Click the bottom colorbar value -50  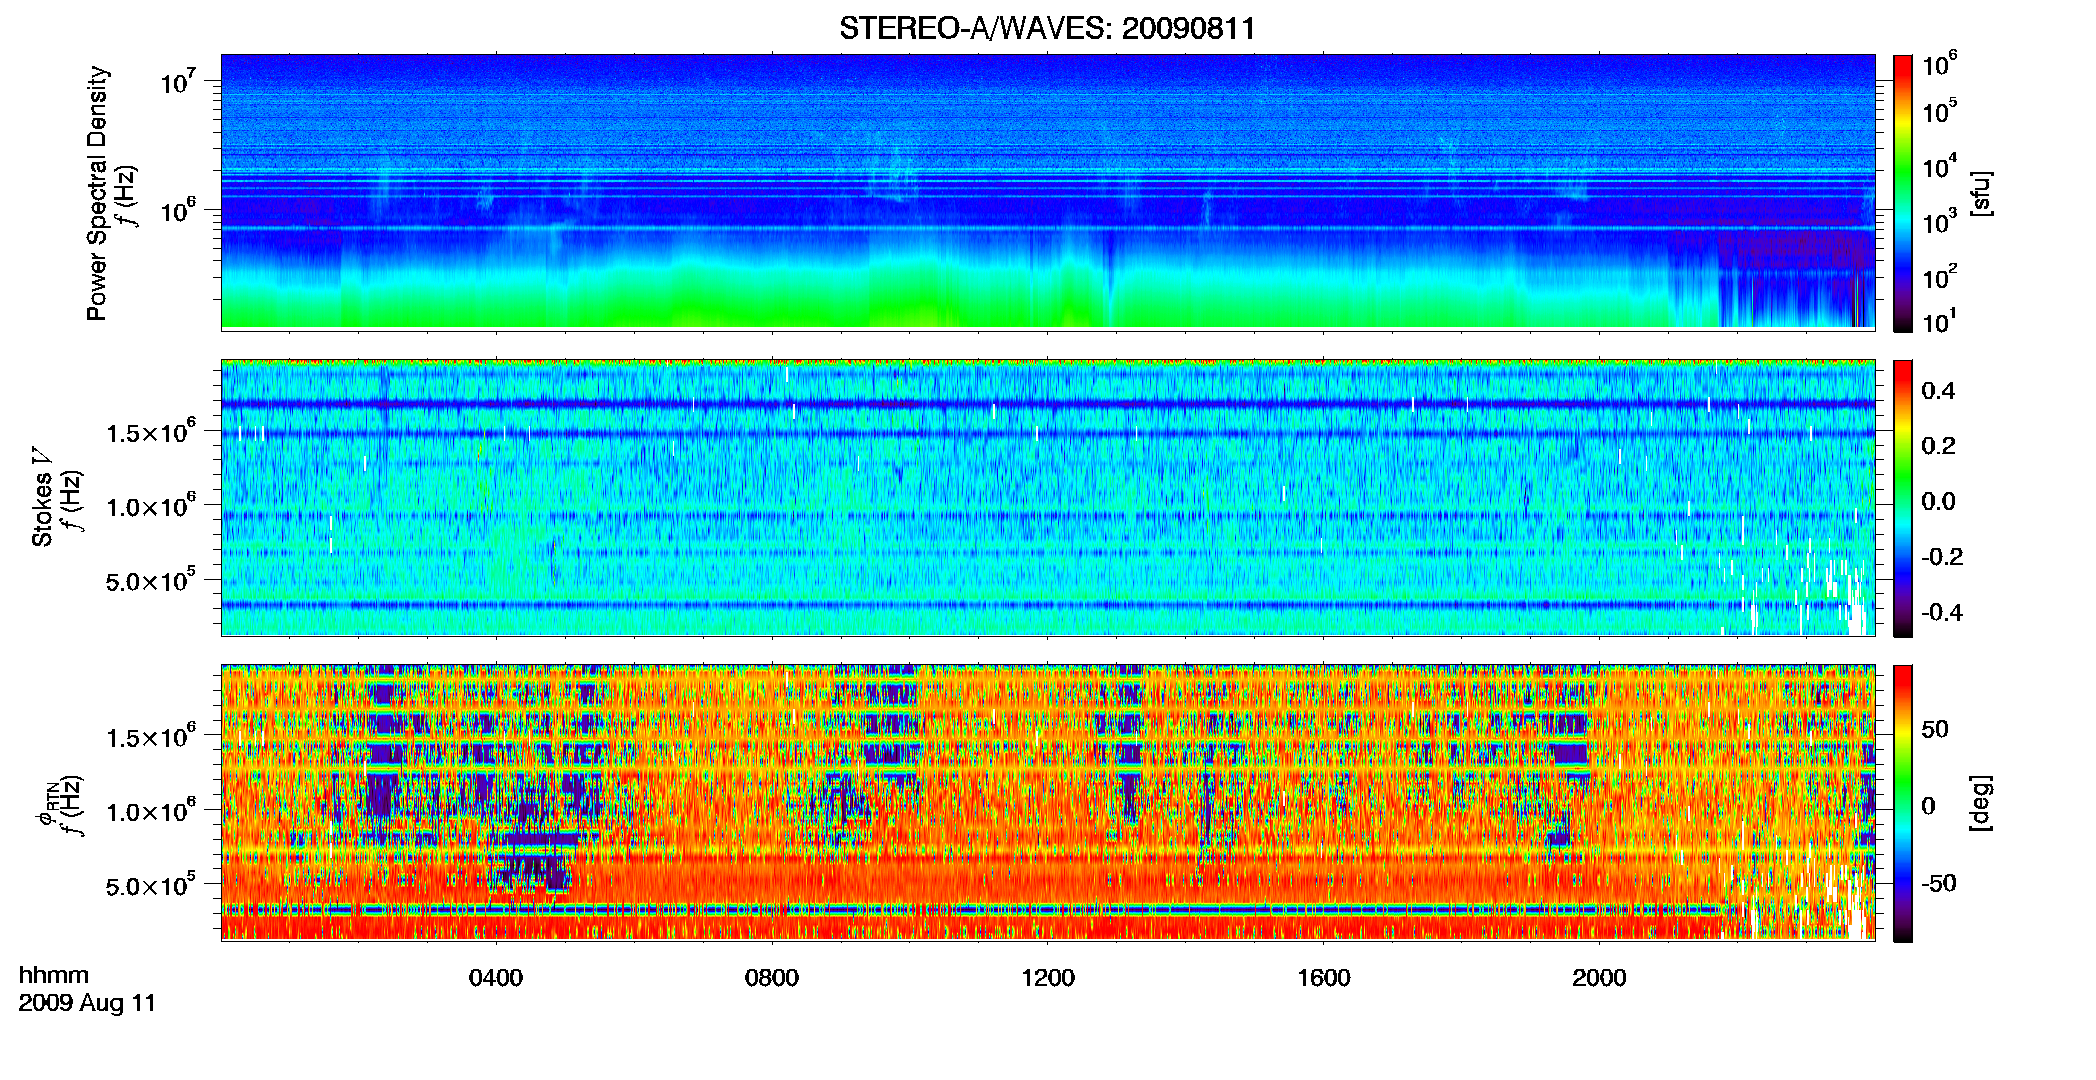tap(1938, 883)
